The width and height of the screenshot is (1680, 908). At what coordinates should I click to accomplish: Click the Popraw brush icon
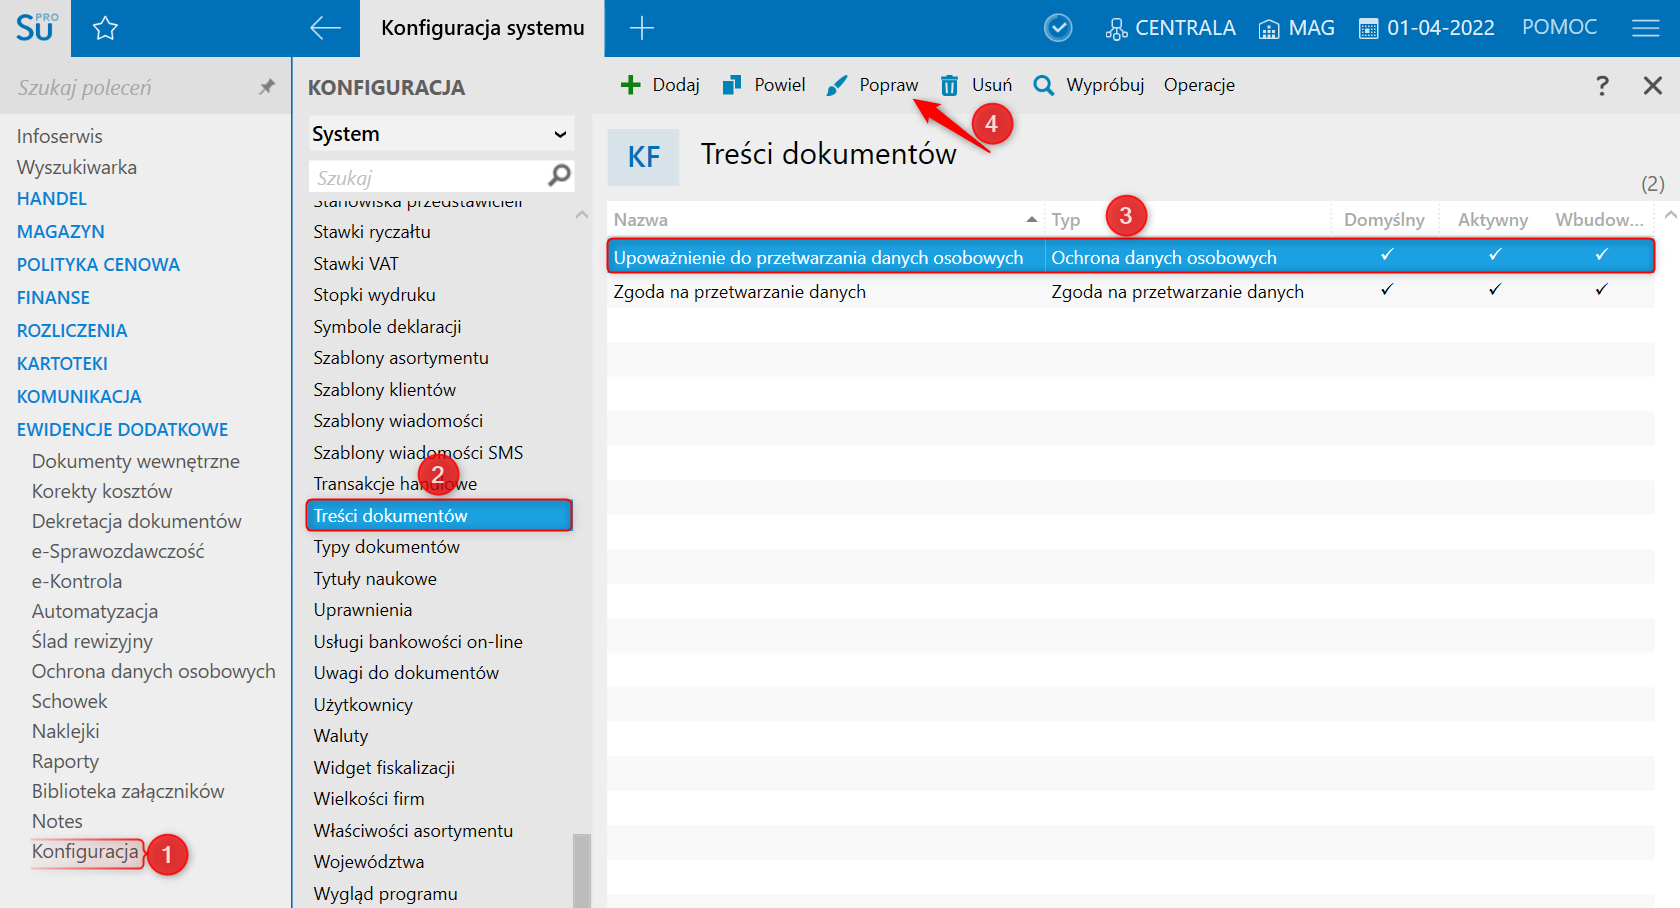coord(837,85)
